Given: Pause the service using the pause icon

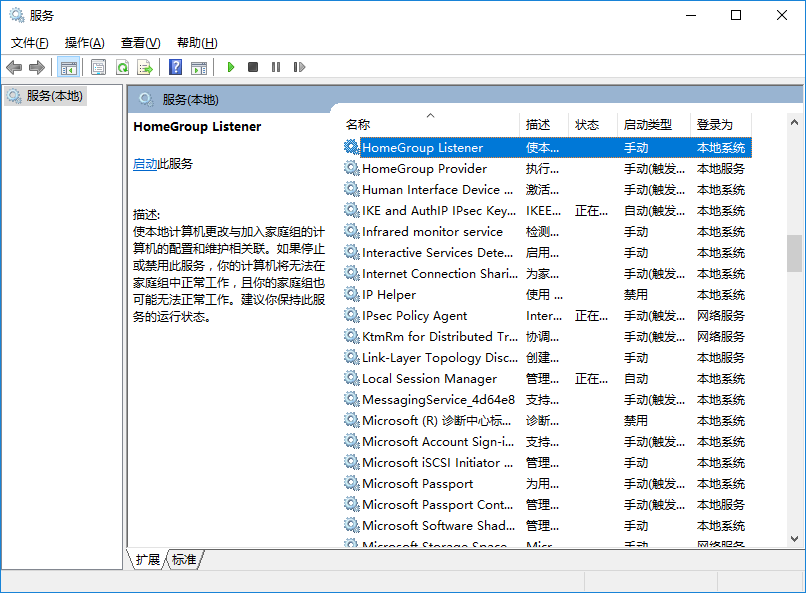Looking at the screenshot, I should click(276, 67).
